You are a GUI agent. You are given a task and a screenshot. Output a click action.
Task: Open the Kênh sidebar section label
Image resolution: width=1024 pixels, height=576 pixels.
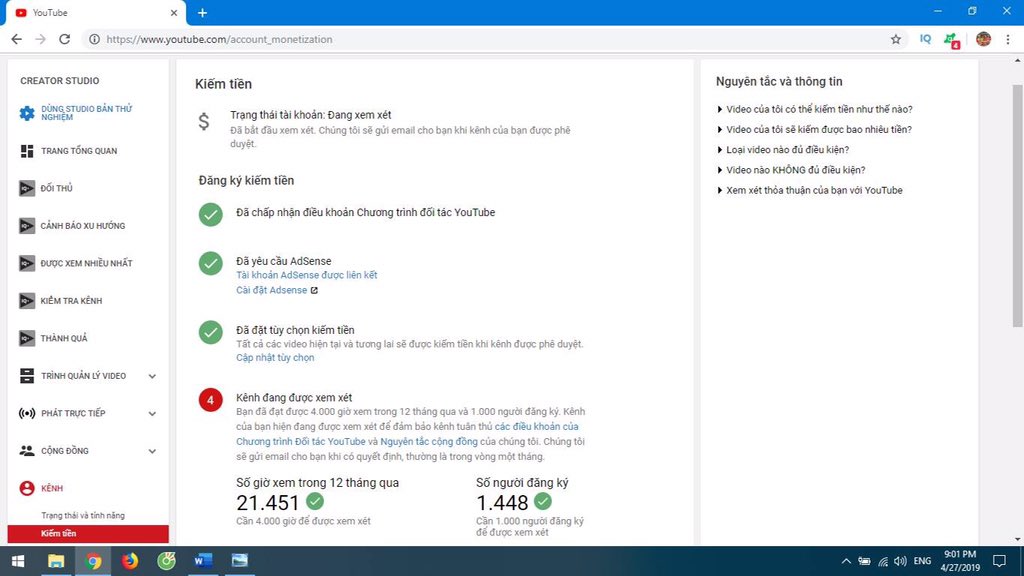(x=52, y=488)
